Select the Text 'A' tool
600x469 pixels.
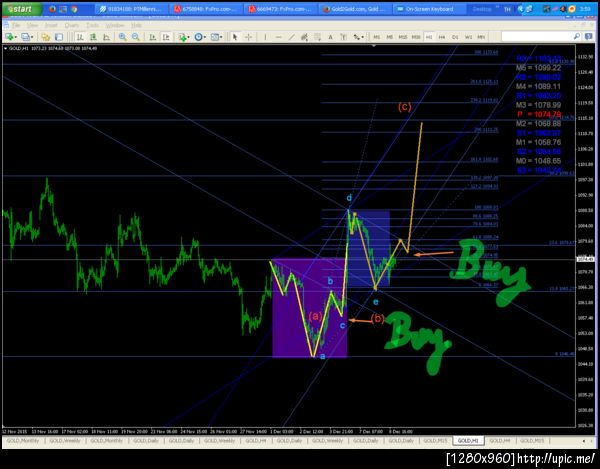[330, 37]
